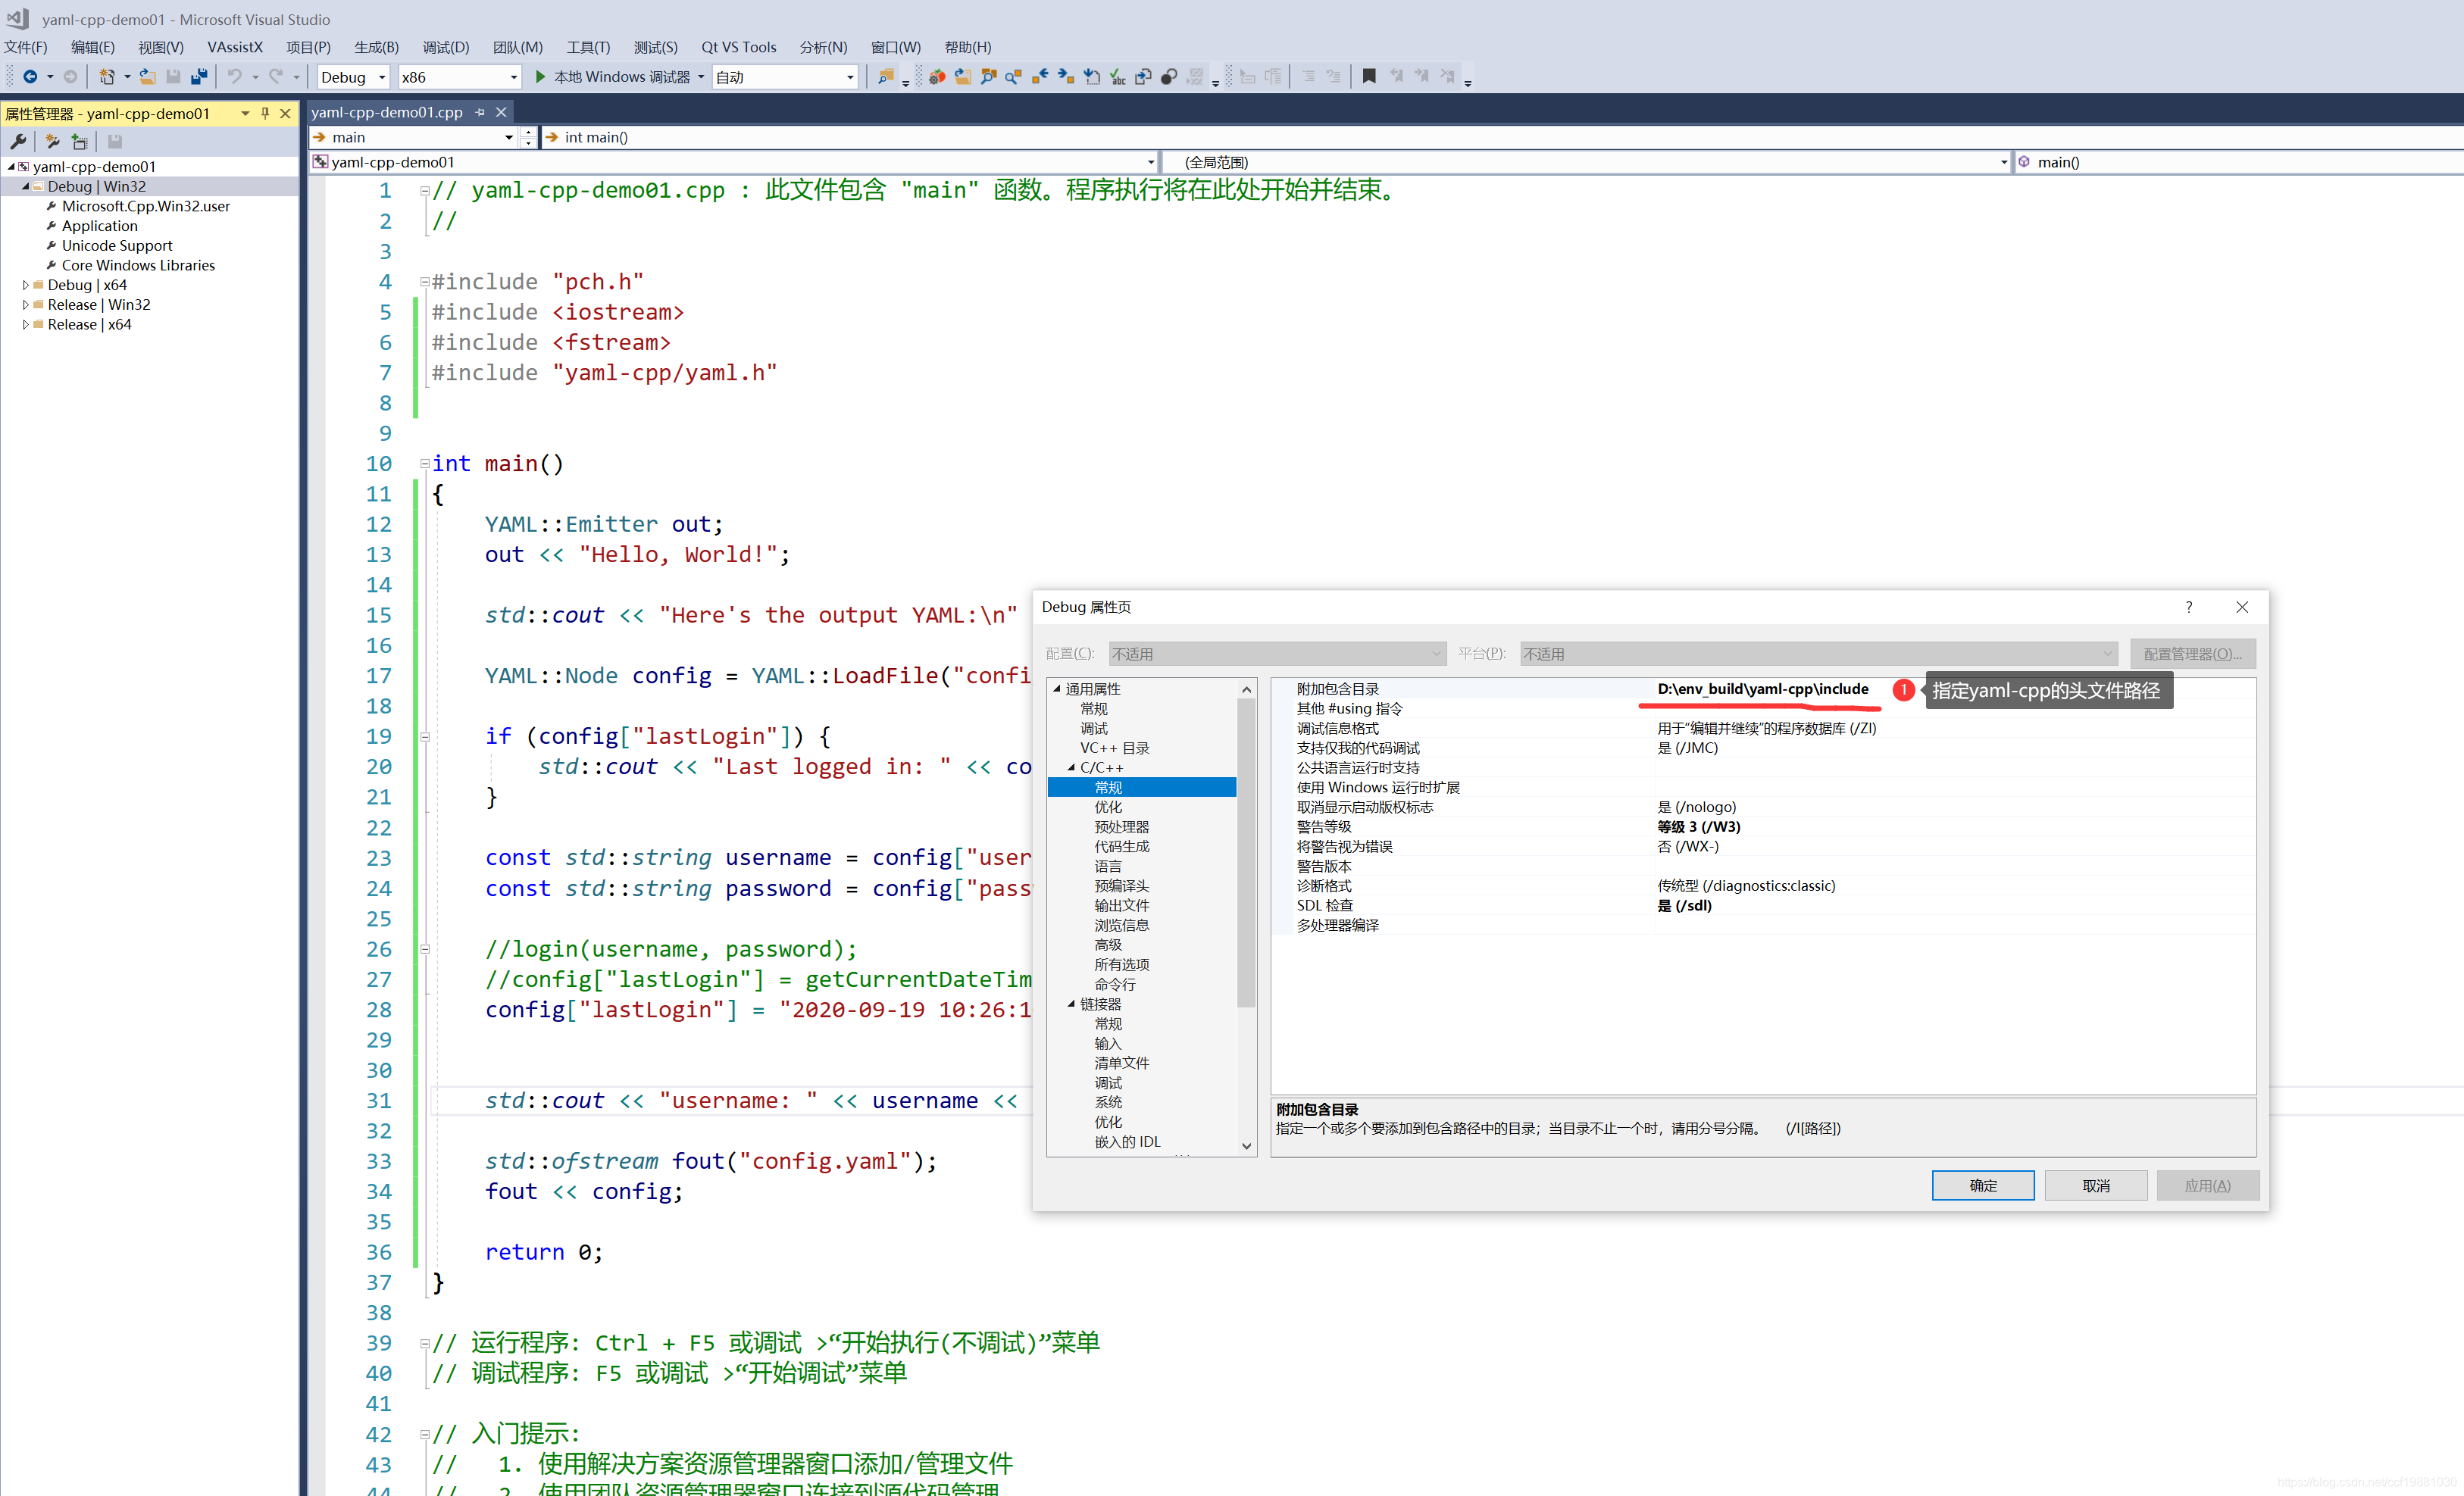This screenshot has width=2464, height=1496.
Task: Select 预处理器 under C/C++ in property tree
Action: coord(1121,827)
